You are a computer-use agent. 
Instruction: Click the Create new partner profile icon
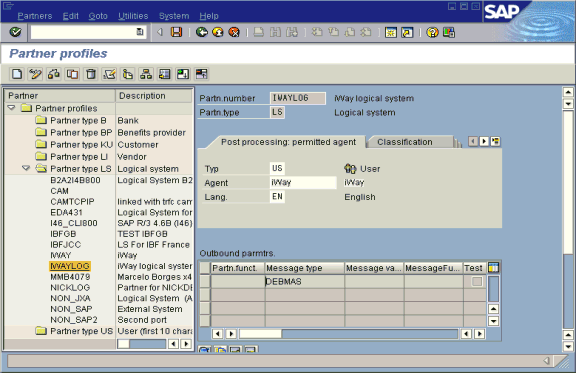pos(17,74)
